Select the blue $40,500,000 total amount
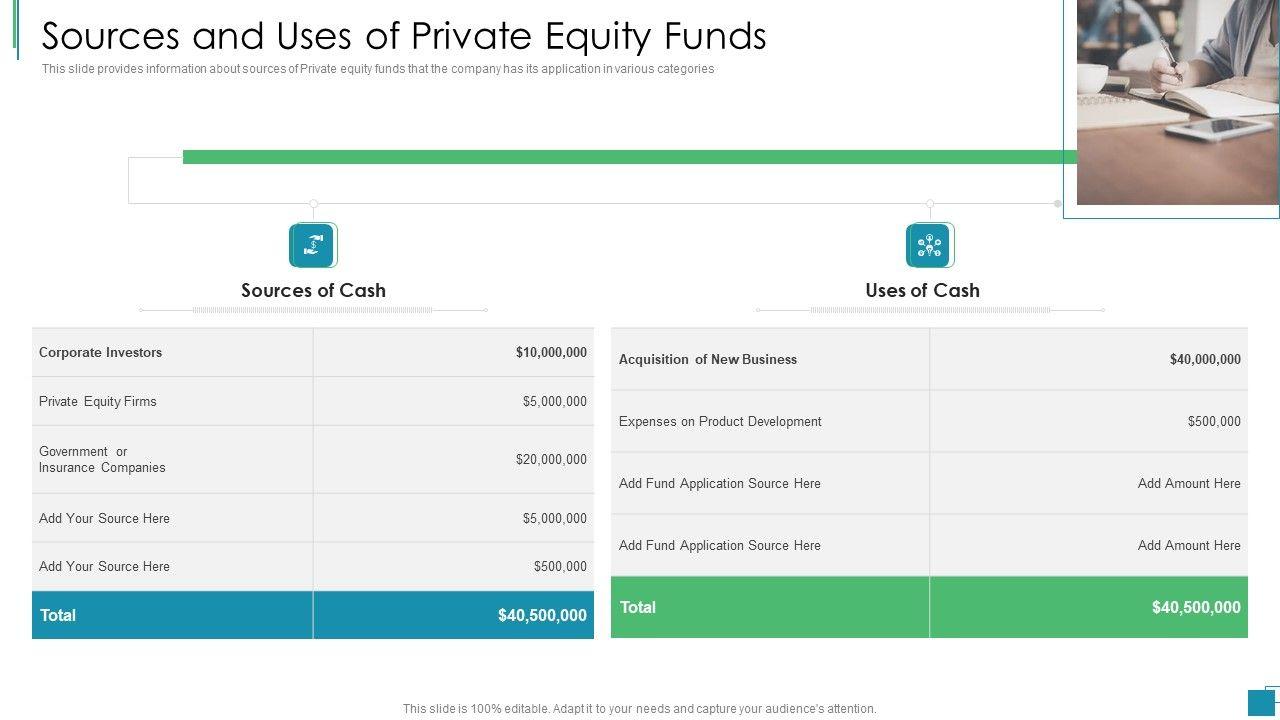Viewport: 1280px width, 720px height. click(542, 615)
